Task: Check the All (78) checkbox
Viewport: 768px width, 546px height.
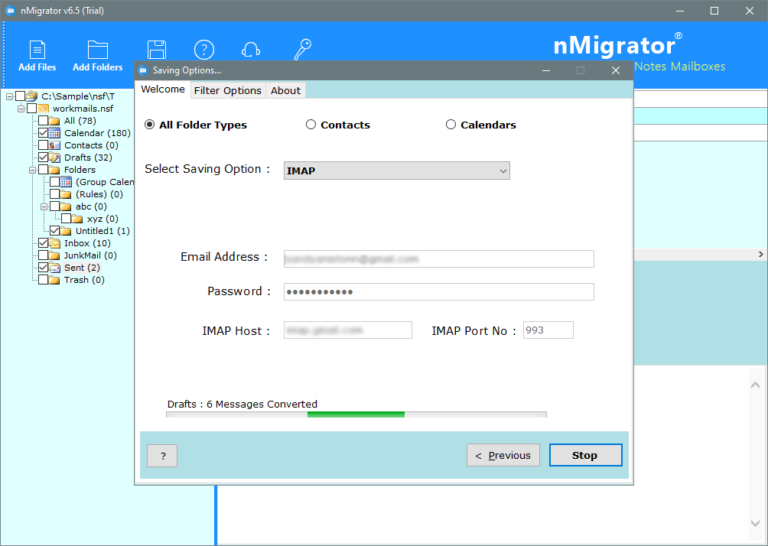Action: [43, 120]
